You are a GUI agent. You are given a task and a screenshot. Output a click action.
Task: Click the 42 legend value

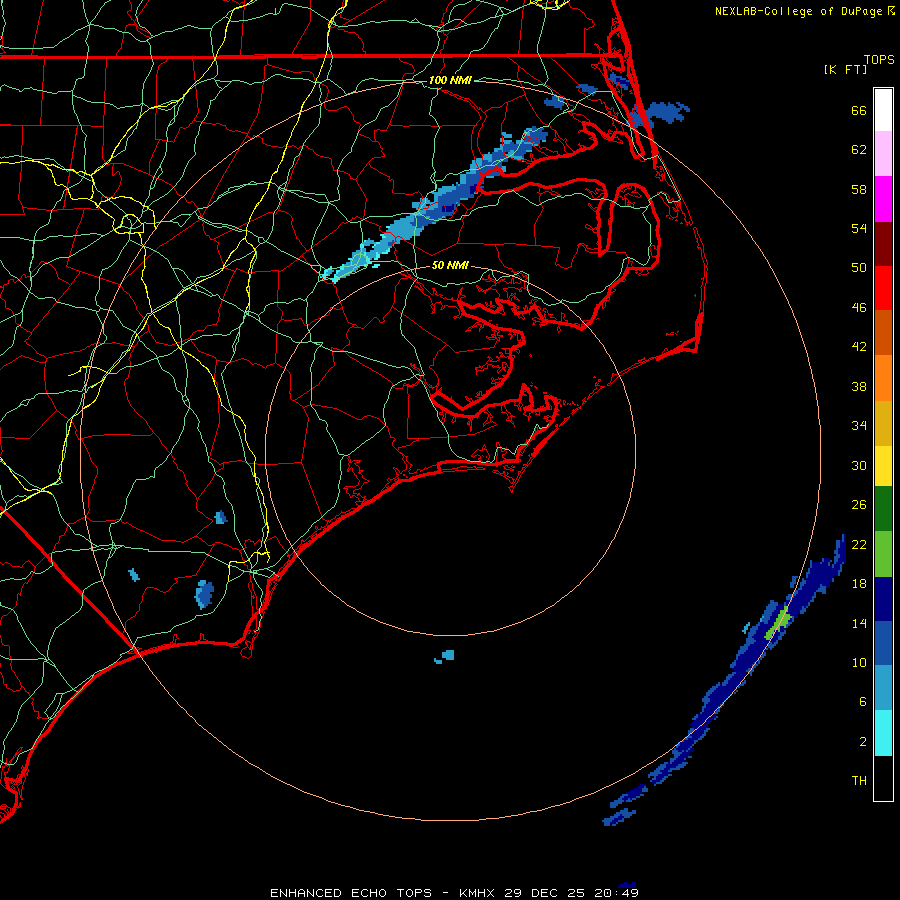[859, 347]
